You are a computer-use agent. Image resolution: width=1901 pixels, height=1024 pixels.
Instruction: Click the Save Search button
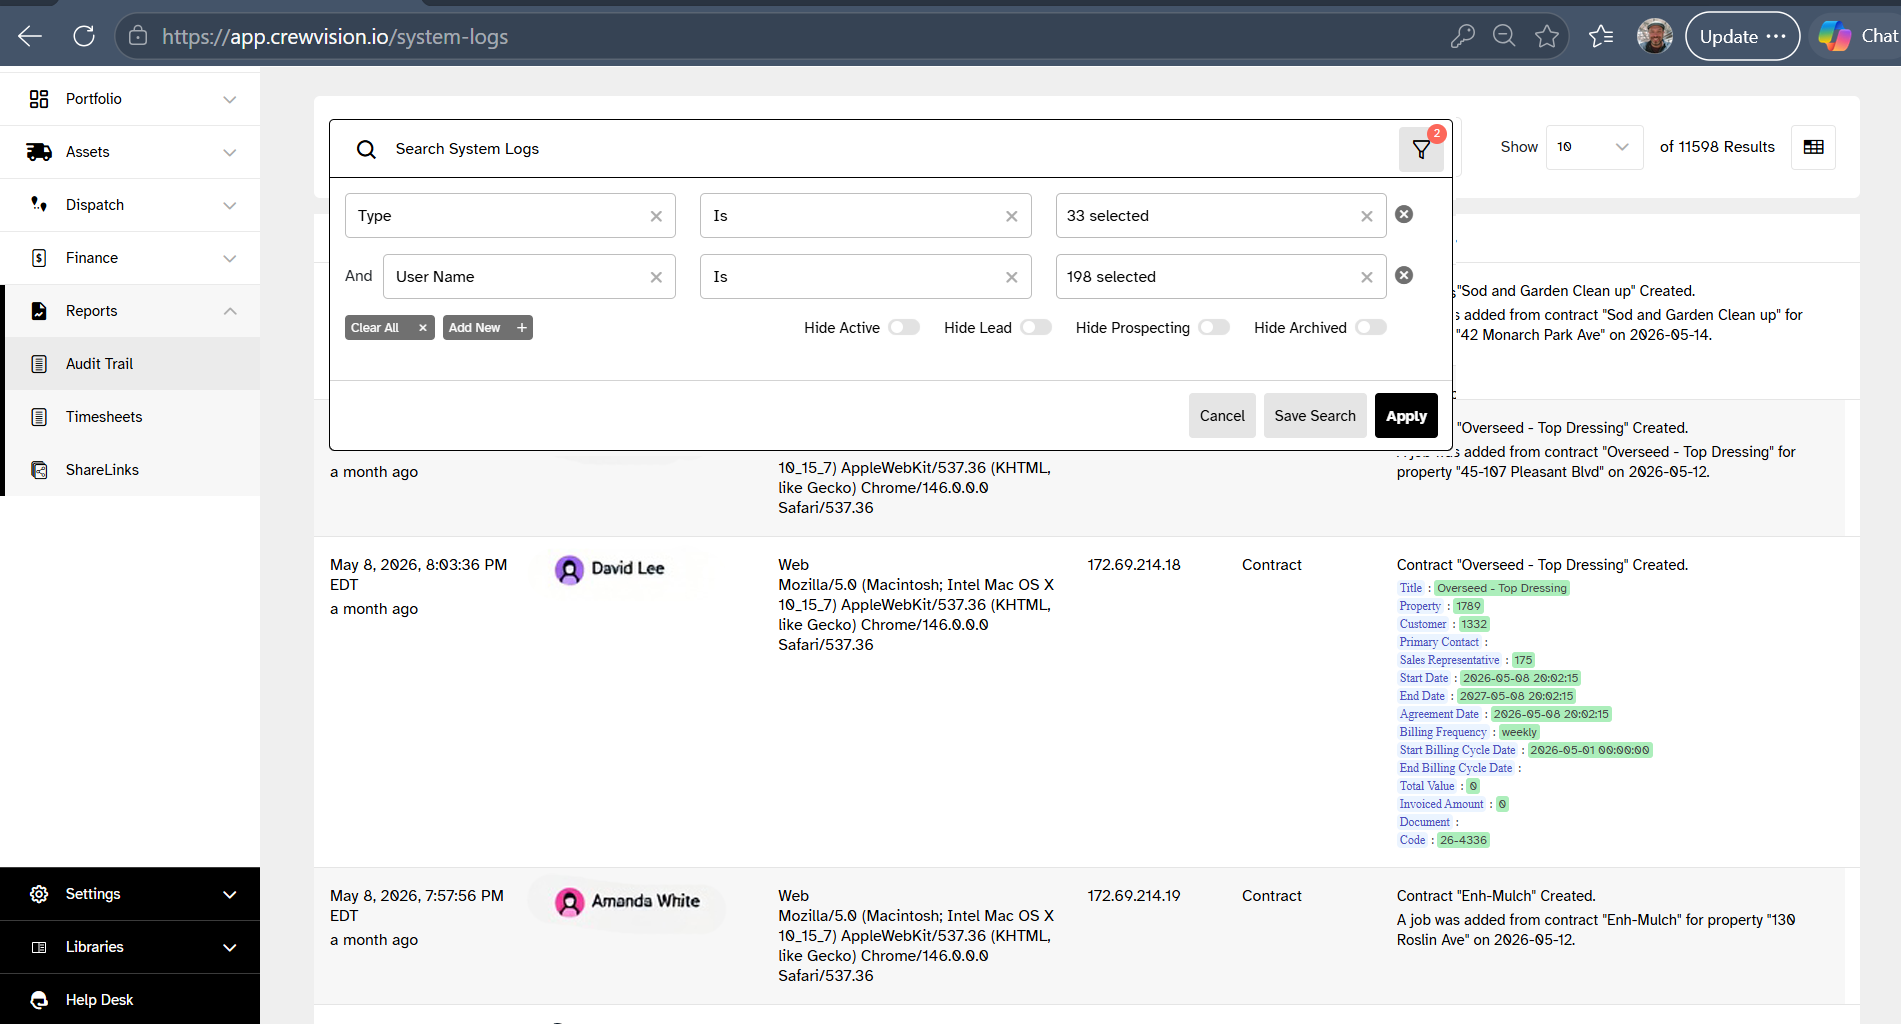click(x=1315, y=416)
